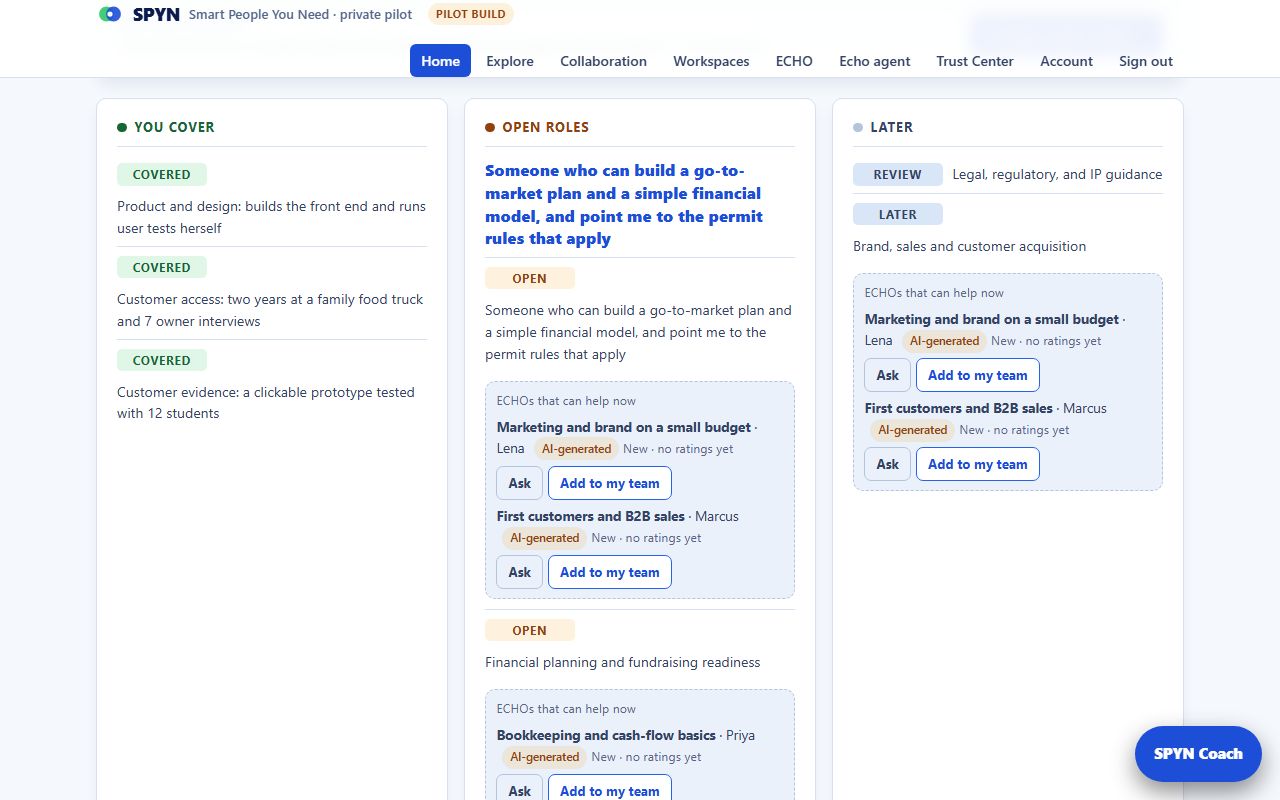
Task: Click AI-generated tag beside Lena in Later column
Action: pos(944,341)
